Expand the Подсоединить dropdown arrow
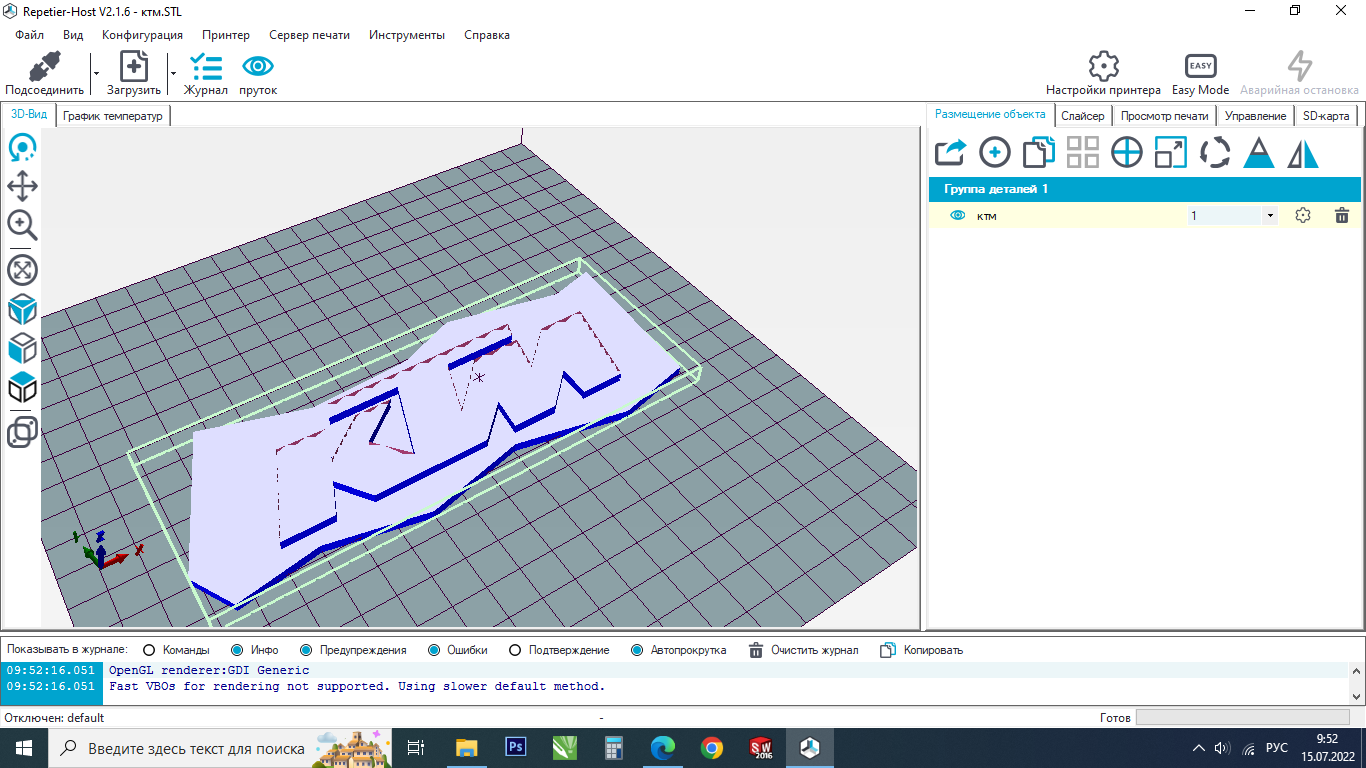This screenshot has width=1366, height=768. coord(96,73)
